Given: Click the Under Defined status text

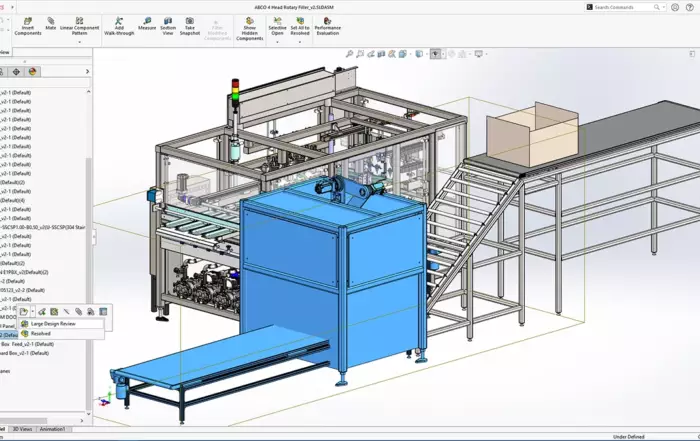Looking at the screenshot, I should [x=629, y=437].
